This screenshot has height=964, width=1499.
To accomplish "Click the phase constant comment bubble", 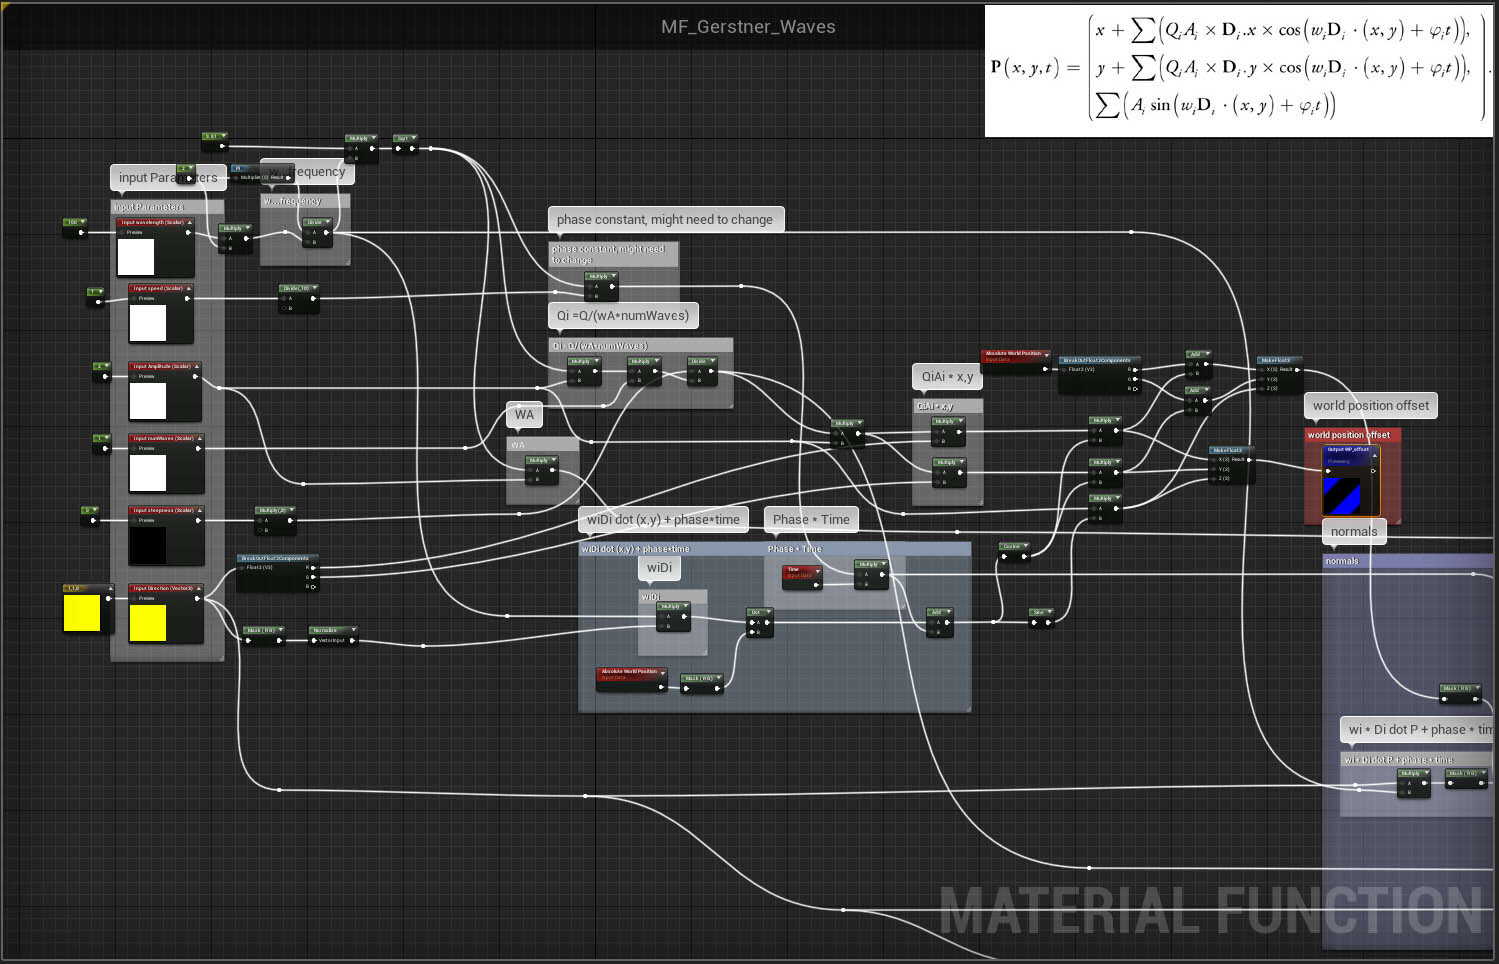I will [x=666, y=219].
